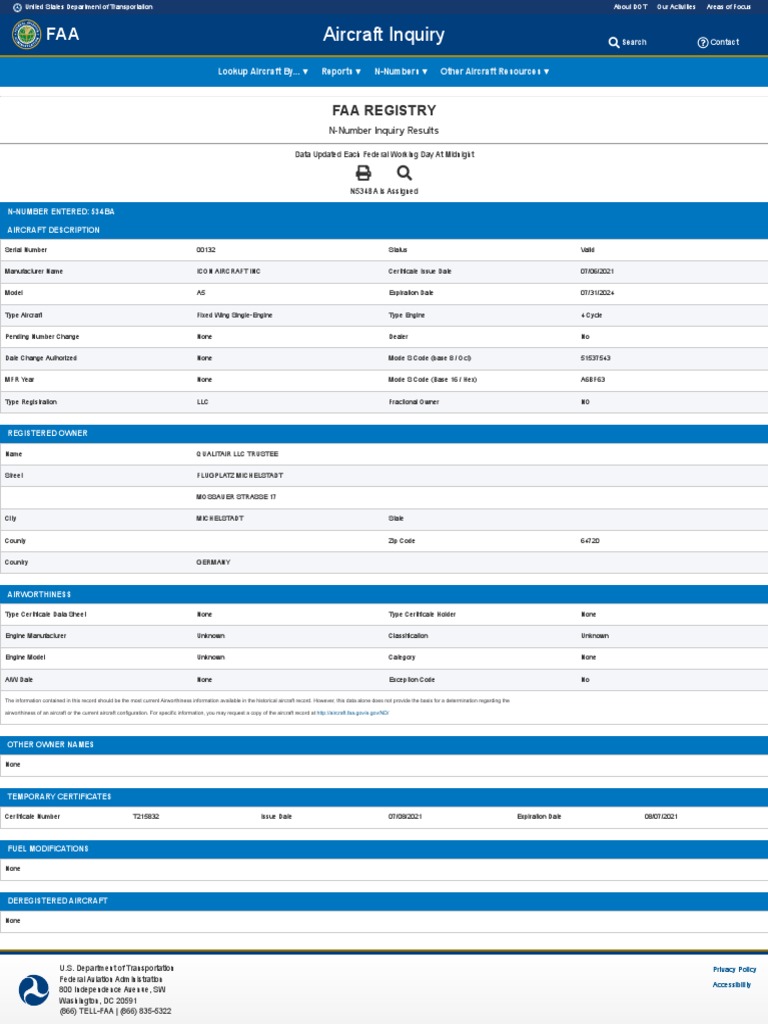Click the Aircraft Inquiry page title
The image size is (768, 1024).
[383, 35]
